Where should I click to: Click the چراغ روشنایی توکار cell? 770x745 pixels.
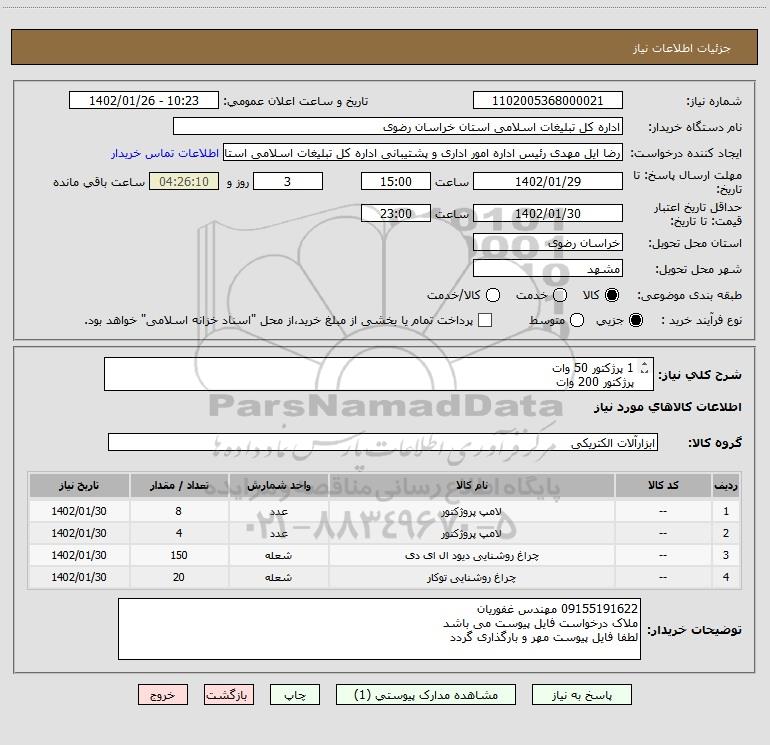(x=471, y=578)
